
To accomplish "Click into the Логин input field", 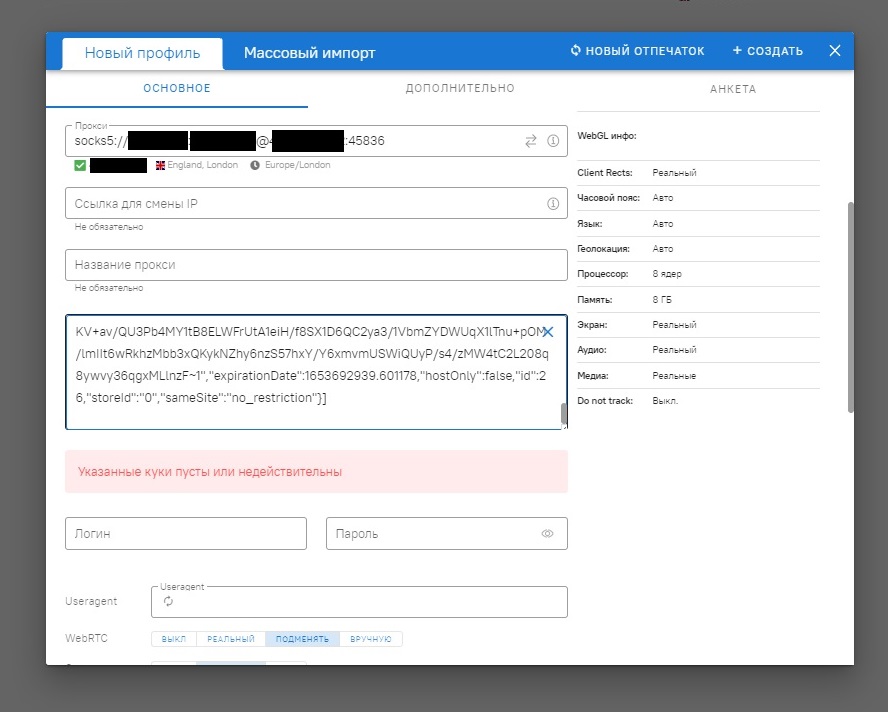I will click(185, 534).
